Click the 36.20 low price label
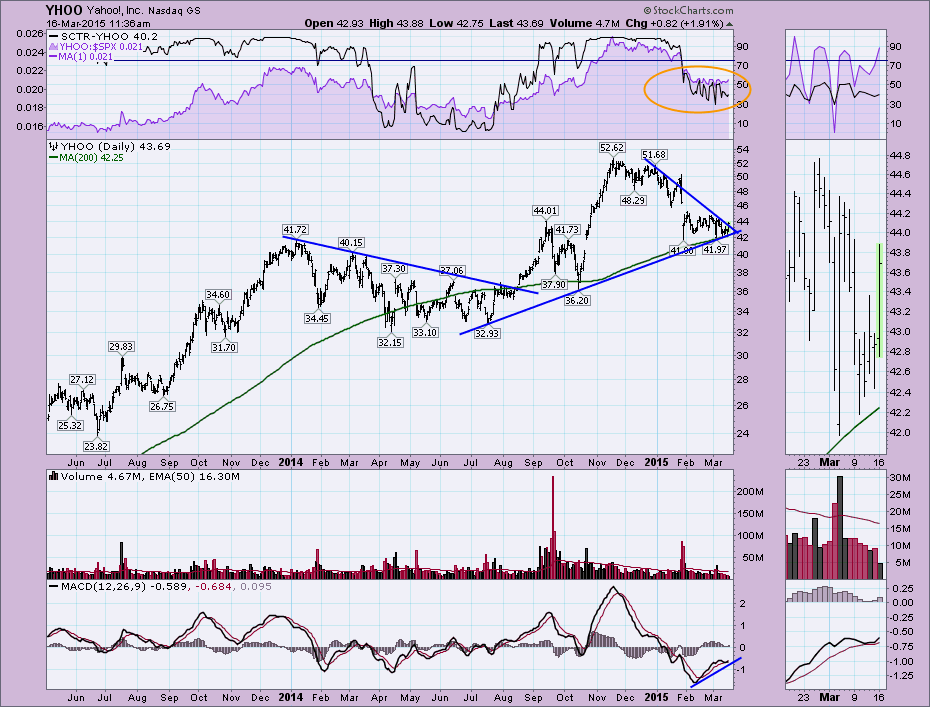 tap(577, 301)
